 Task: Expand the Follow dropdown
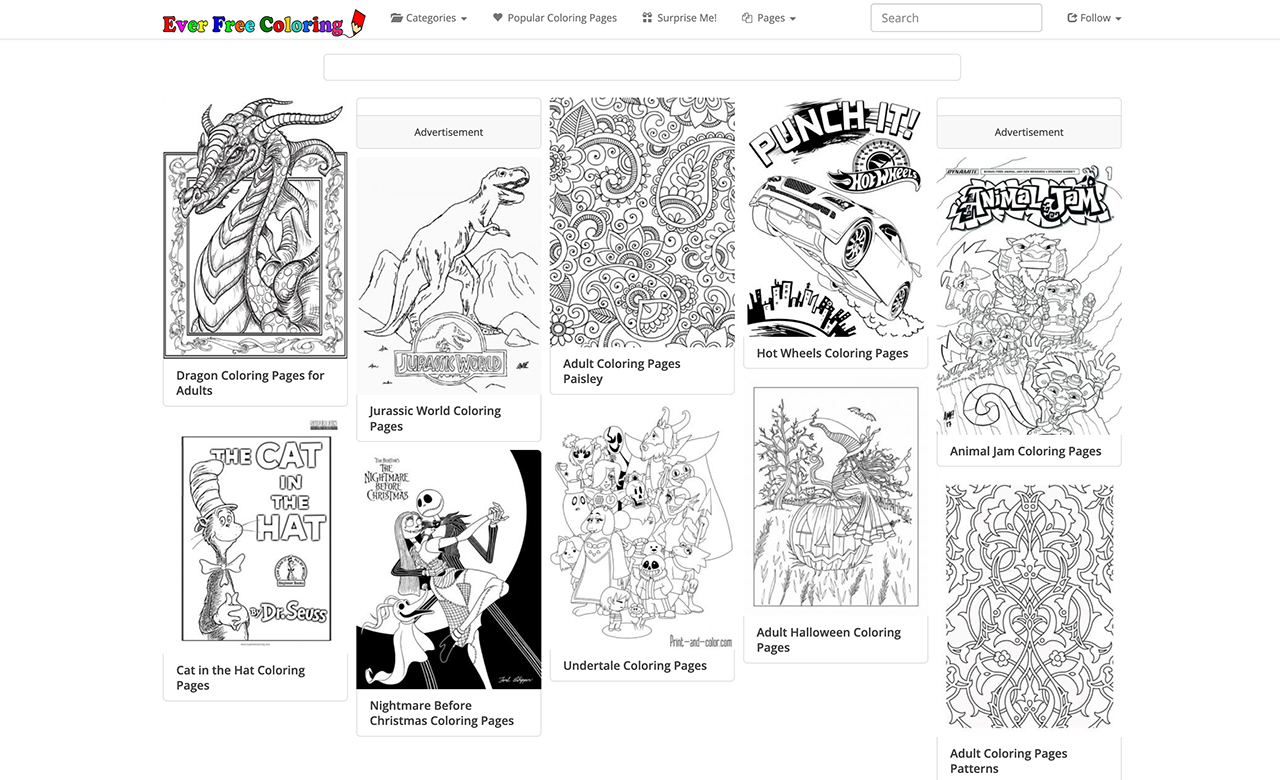[1094, 18]
